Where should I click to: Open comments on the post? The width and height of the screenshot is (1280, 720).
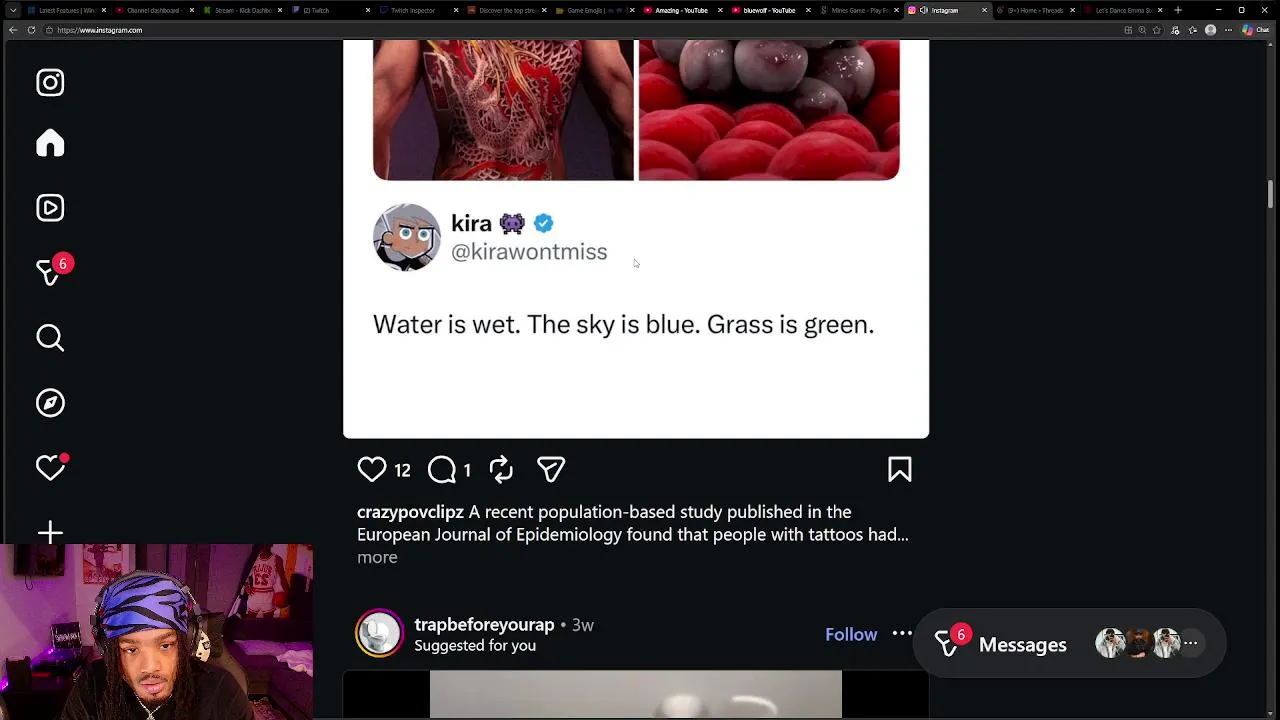click(442, 469)
